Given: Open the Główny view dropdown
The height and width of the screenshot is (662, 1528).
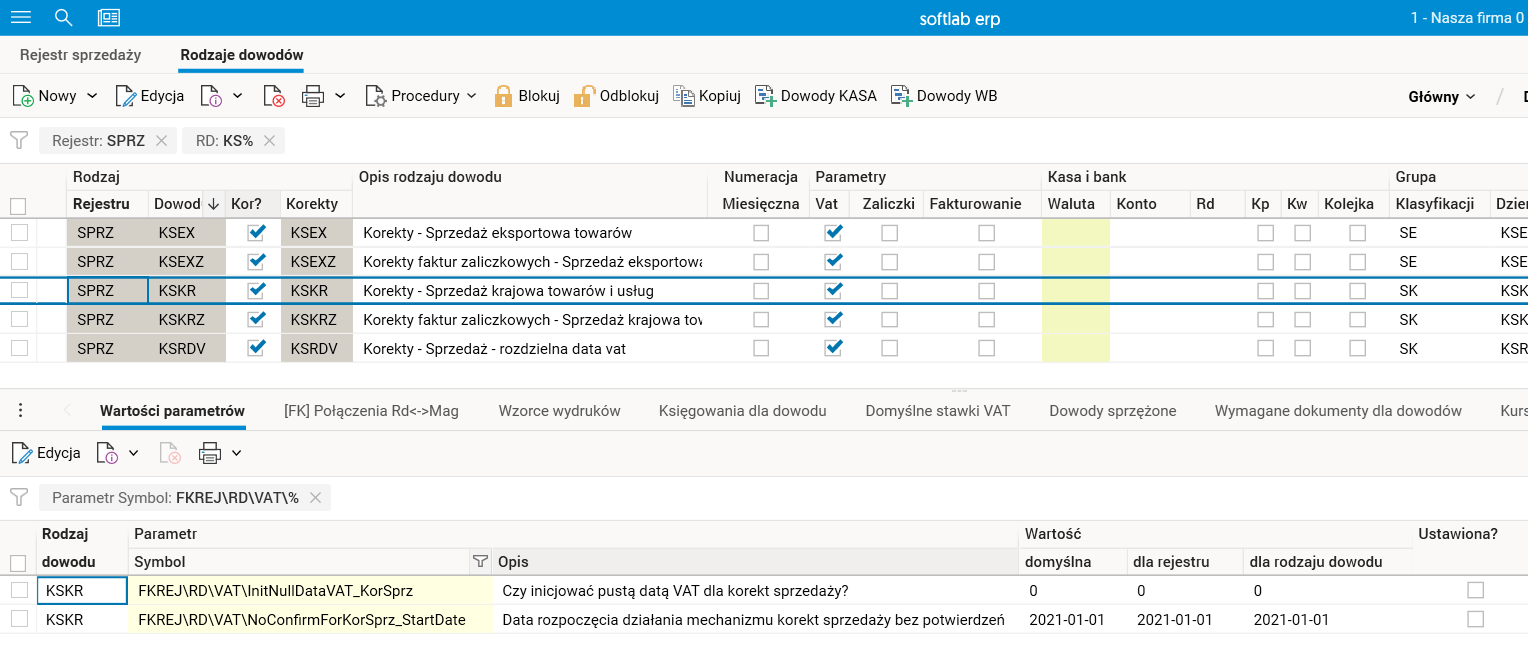Looking at the screenshot, I should 1441,97.
